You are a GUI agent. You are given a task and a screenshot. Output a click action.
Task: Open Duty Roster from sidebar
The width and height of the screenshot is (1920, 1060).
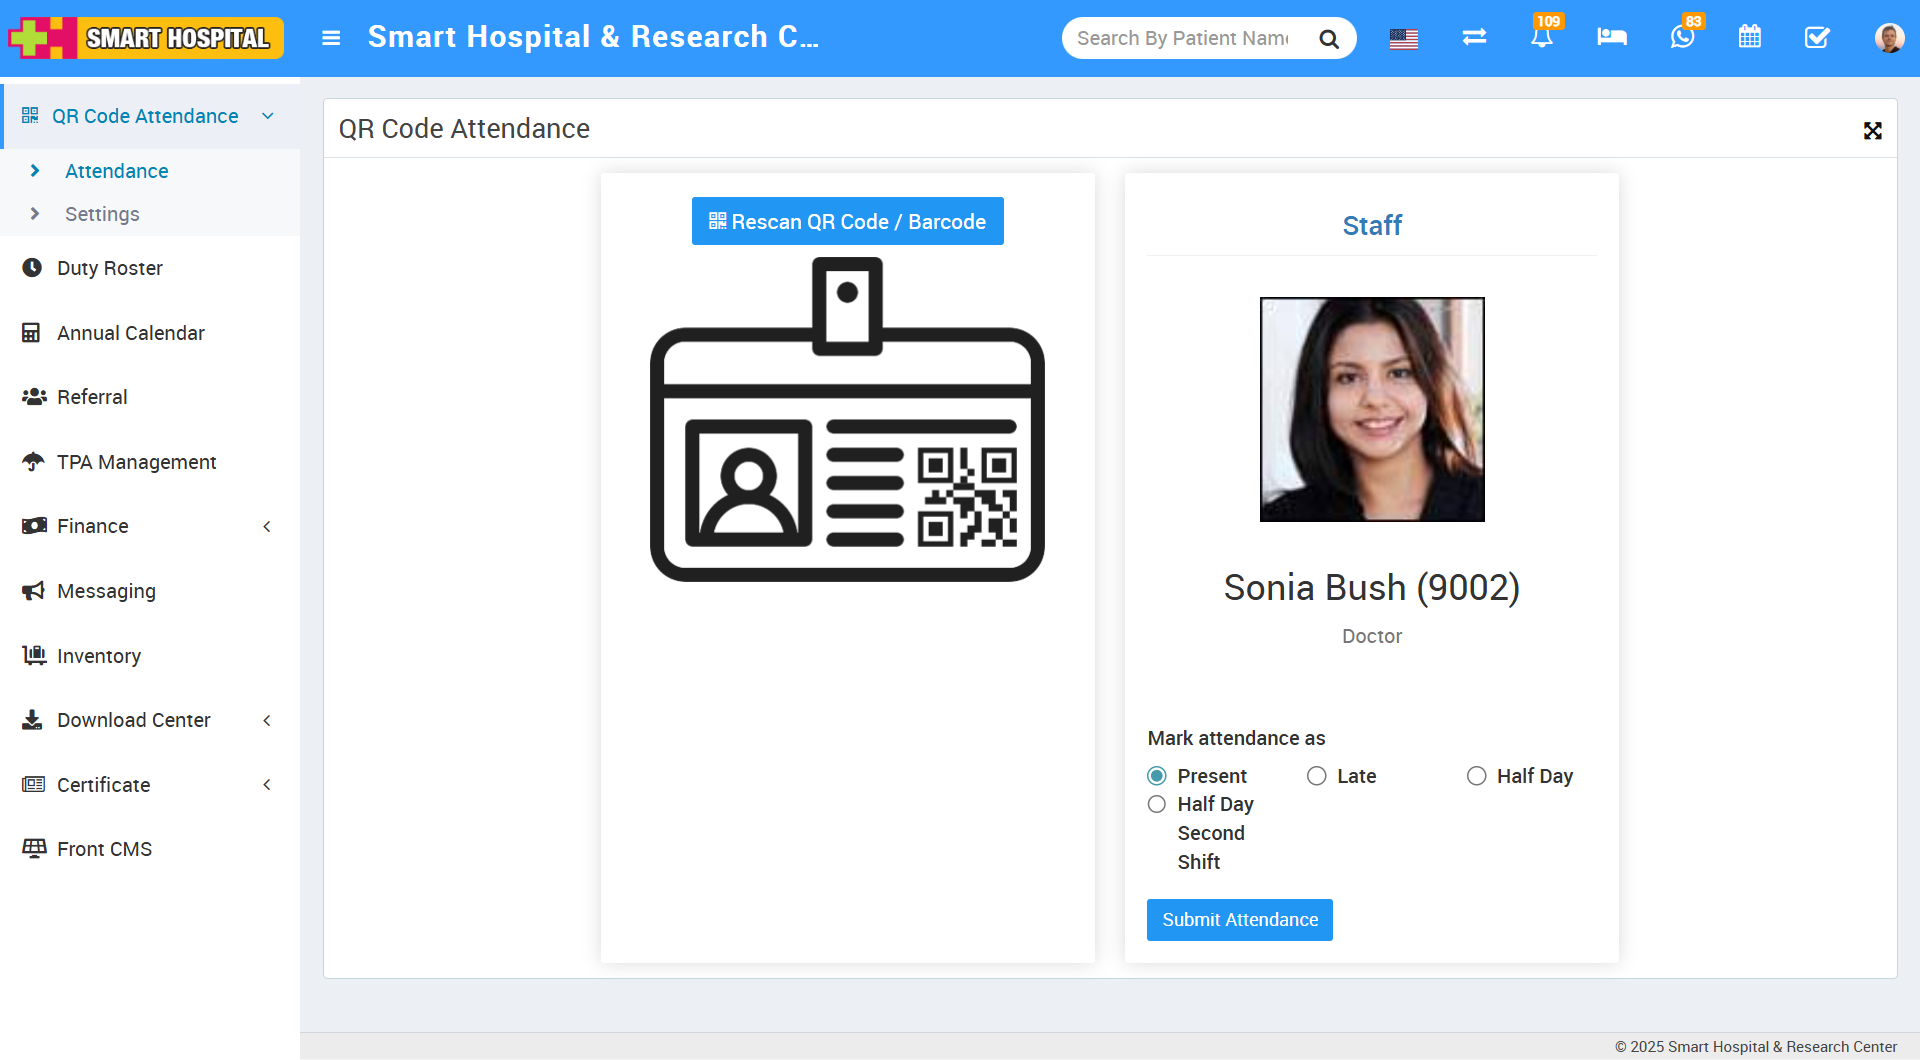pyautogui.click(x=110, y=268)
